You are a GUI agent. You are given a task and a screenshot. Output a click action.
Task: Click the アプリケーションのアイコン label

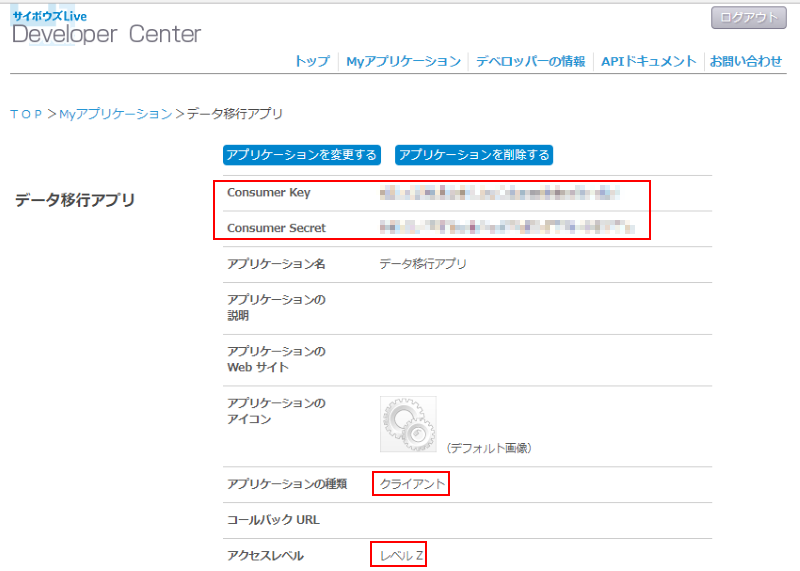(276, 411)
